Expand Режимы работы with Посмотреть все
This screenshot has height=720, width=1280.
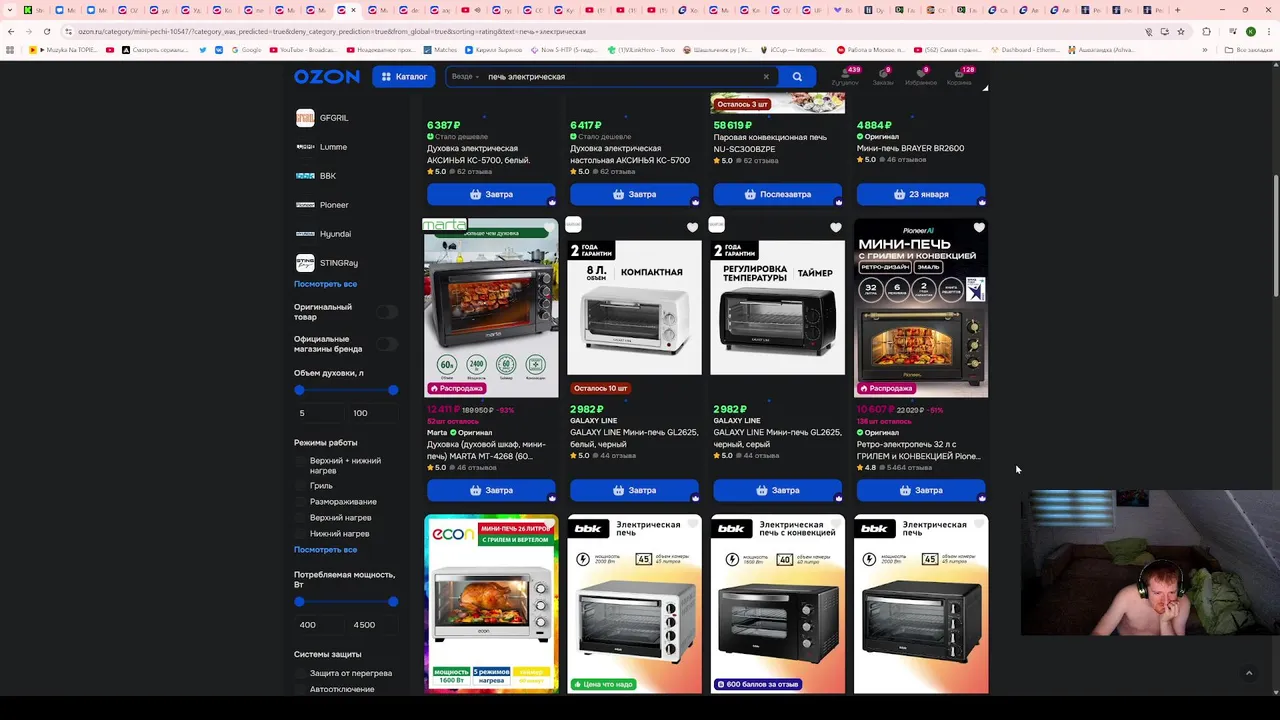(x=325, y=550)
